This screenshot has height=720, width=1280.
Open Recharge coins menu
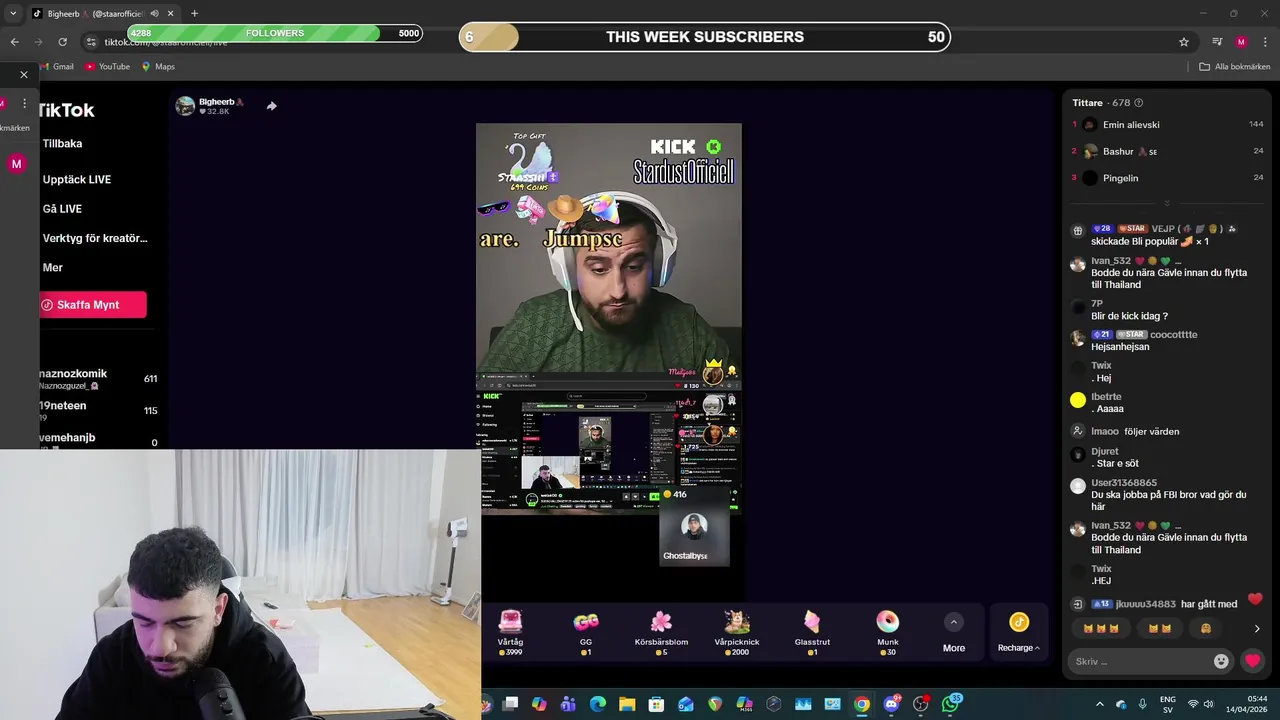(x=1019, y=633)
